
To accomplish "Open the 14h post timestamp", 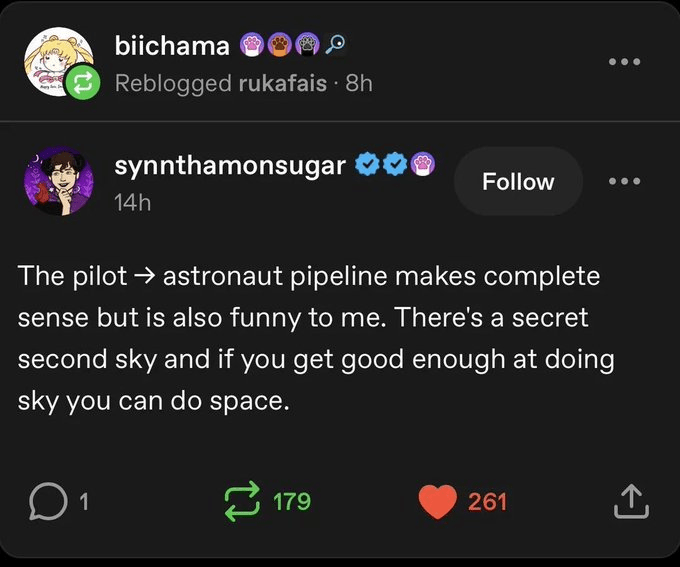I will coord(133,202).
